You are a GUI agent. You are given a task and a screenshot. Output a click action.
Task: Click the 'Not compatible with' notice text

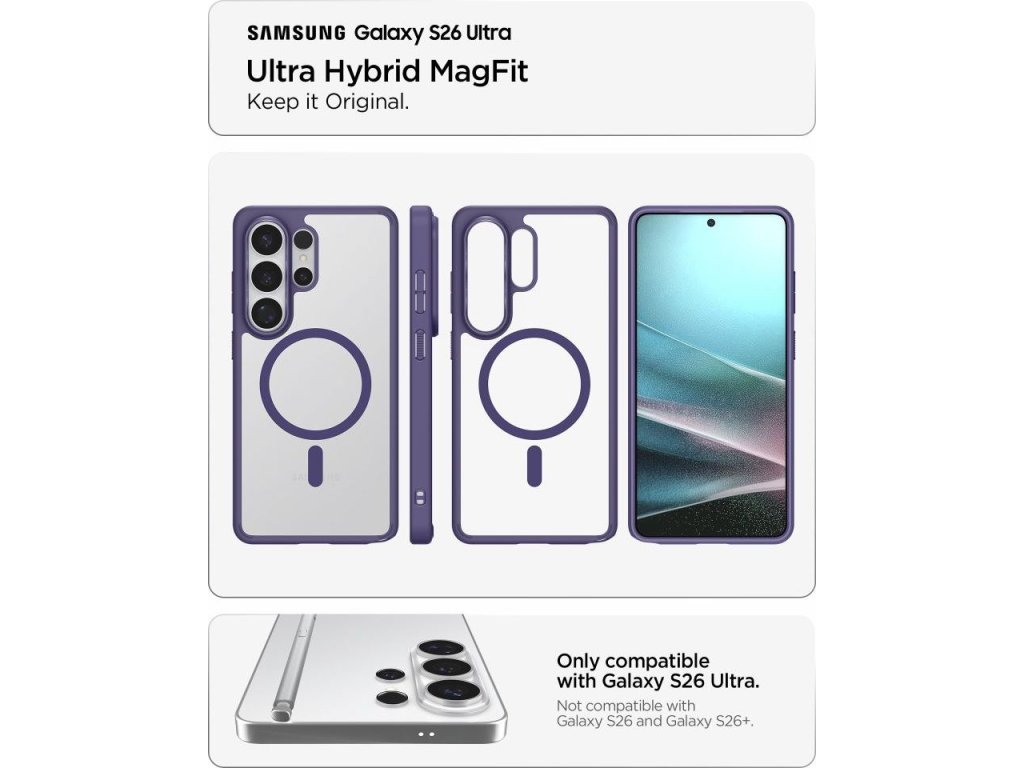[654, 713]
